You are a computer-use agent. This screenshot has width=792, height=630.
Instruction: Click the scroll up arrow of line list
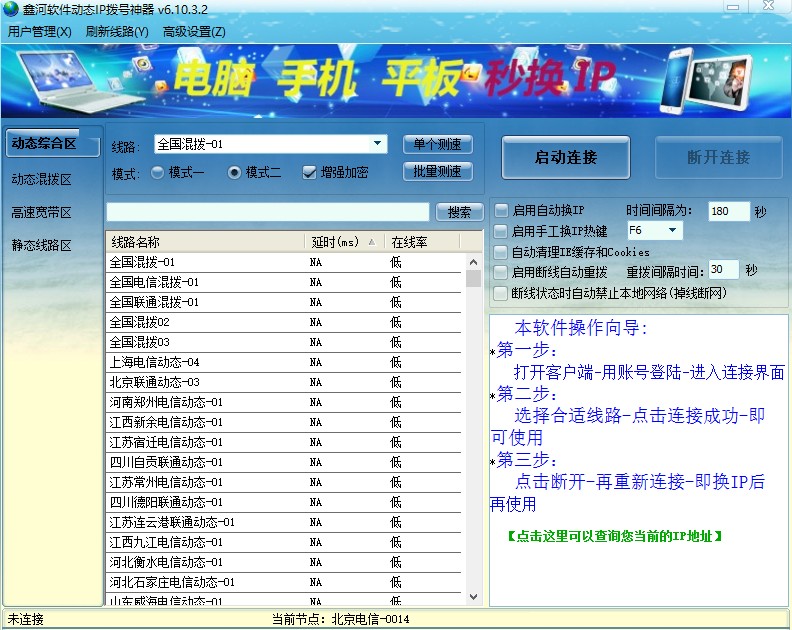click(473, 262)
